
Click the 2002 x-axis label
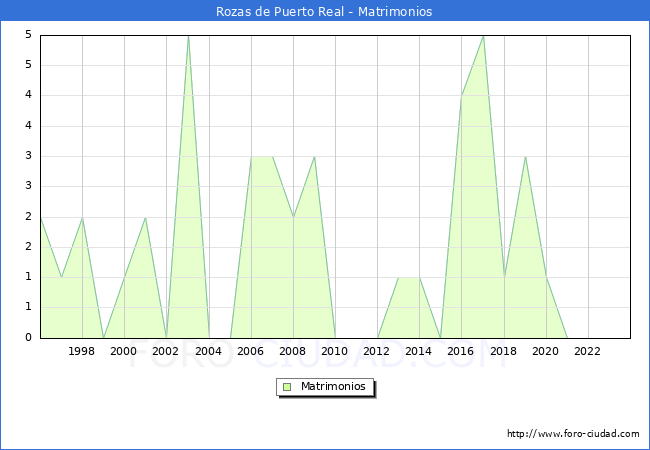pyautogui.click(x=165, y=351)
